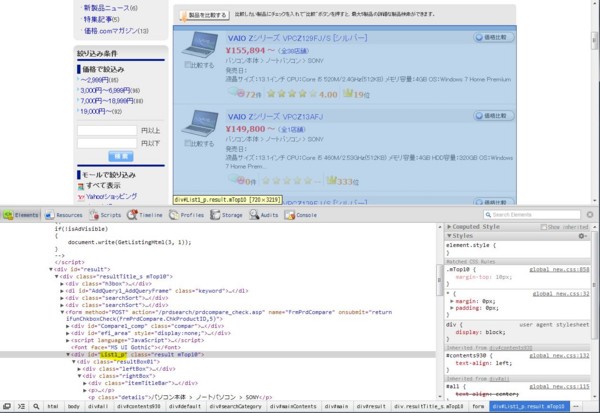Click the すべて表示 icon in sidebar

click(81, 186)
